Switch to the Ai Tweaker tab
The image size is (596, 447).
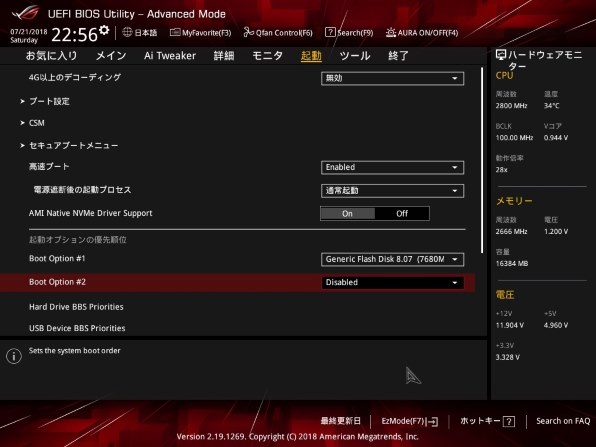170,56
